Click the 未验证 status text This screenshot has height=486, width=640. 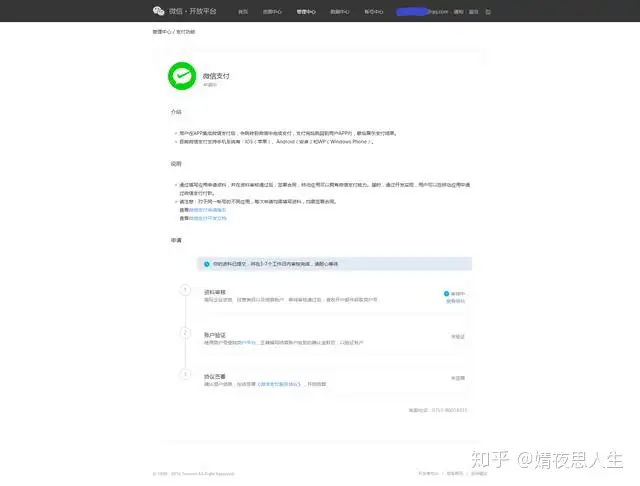pyautogui.click(x=458, y=337)
